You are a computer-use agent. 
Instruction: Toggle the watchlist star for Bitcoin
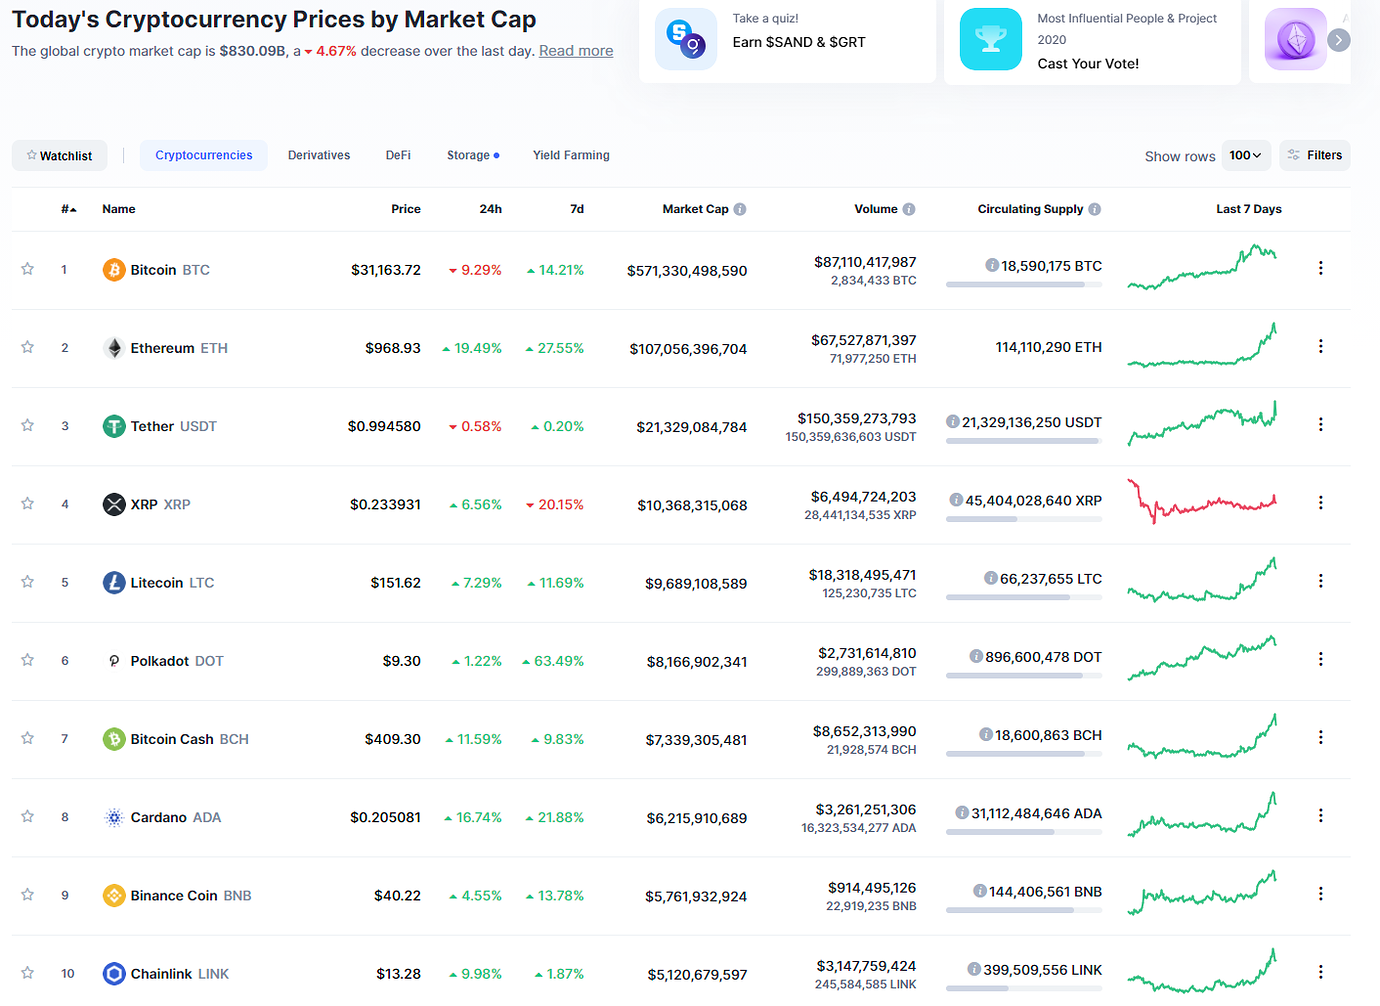pyautogui.click(x=28, y=269)
